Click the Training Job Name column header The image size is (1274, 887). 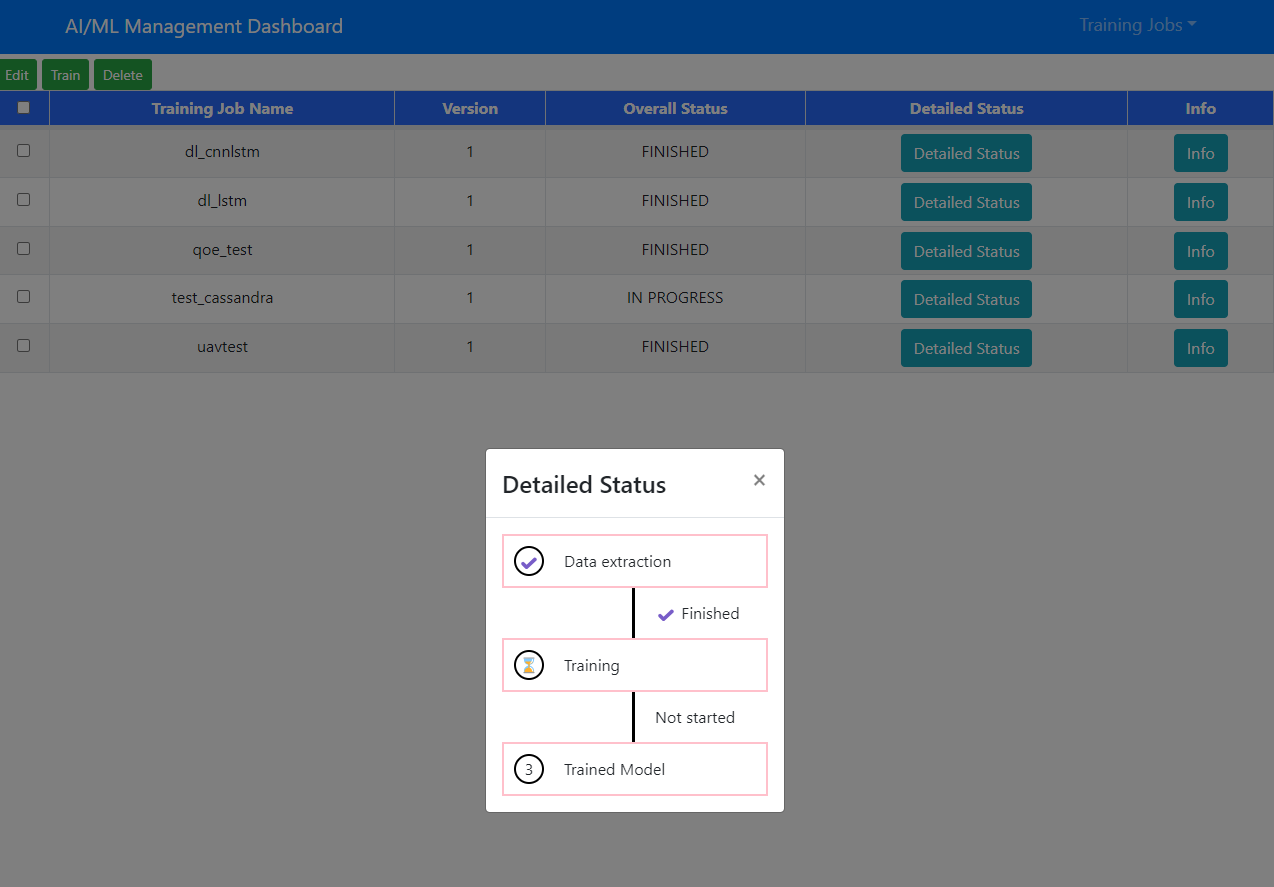(x=222, y=108)
